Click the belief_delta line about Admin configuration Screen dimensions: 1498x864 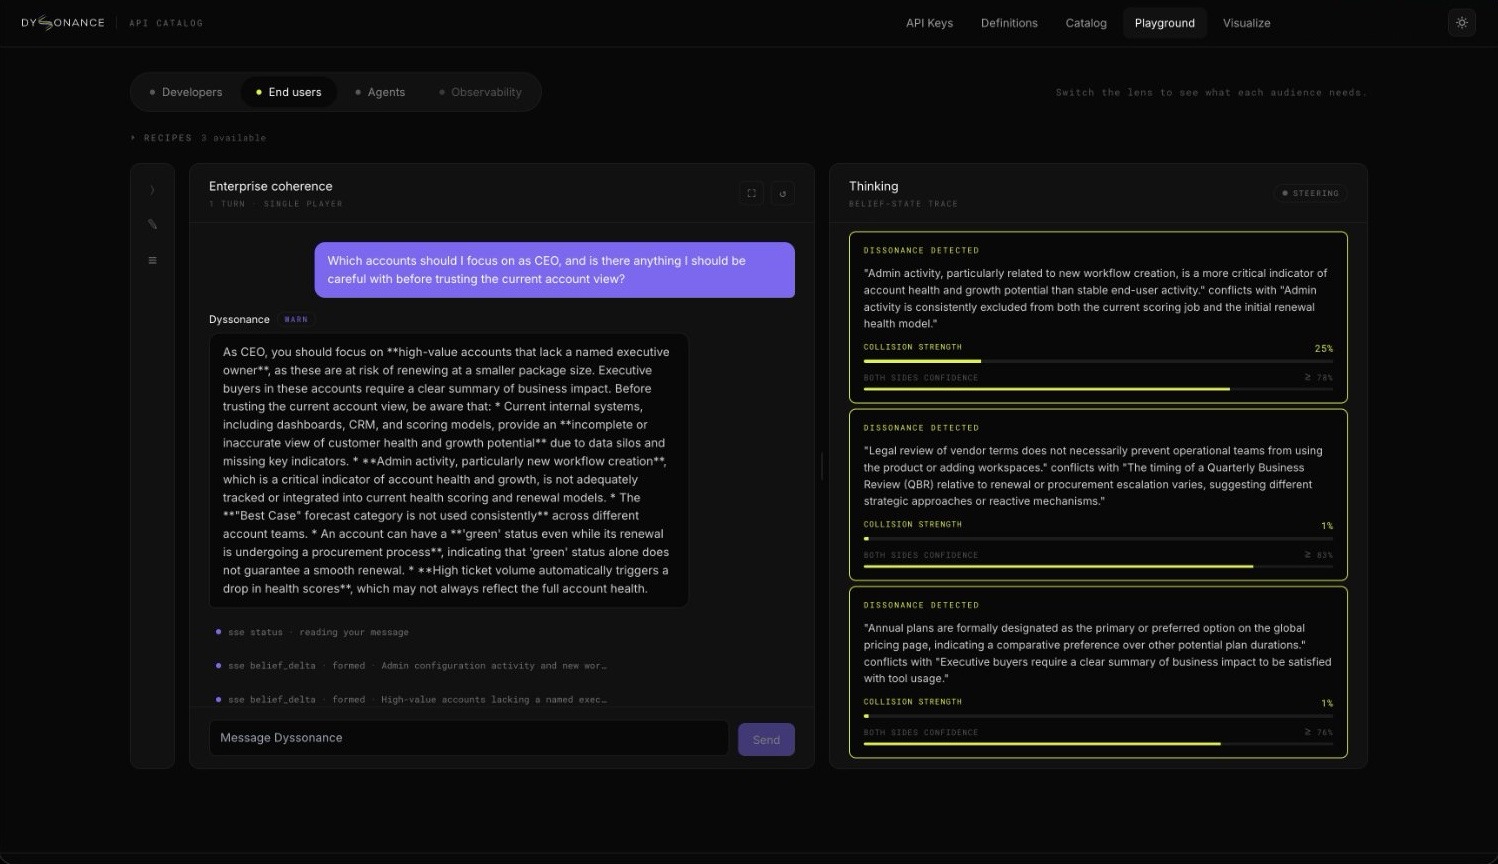pos(411,666)
